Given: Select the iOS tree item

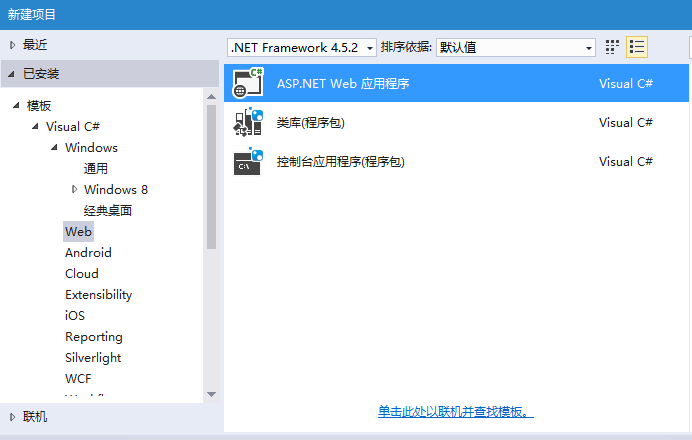Looking at the screenshot, I should 75,316.
